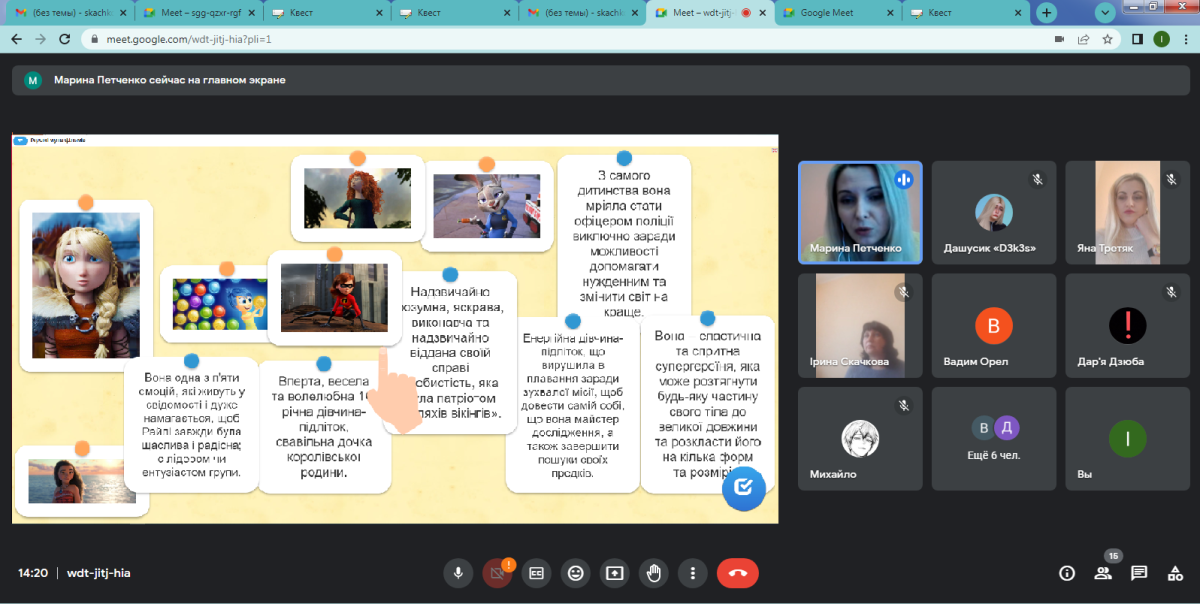Turn on the camera in call bar
Screen dimensions: 1200x604
tap(496, 573)
